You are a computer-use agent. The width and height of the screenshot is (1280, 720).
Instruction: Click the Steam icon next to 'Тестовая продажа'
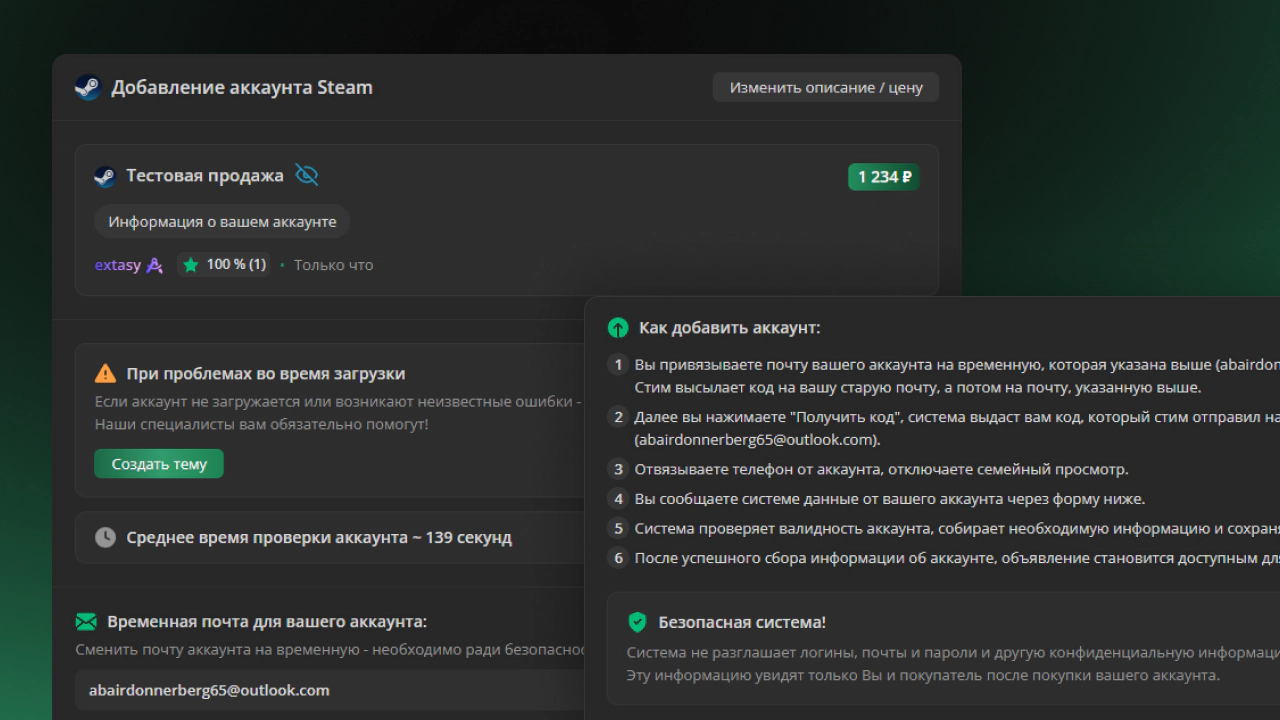(105, 177)
